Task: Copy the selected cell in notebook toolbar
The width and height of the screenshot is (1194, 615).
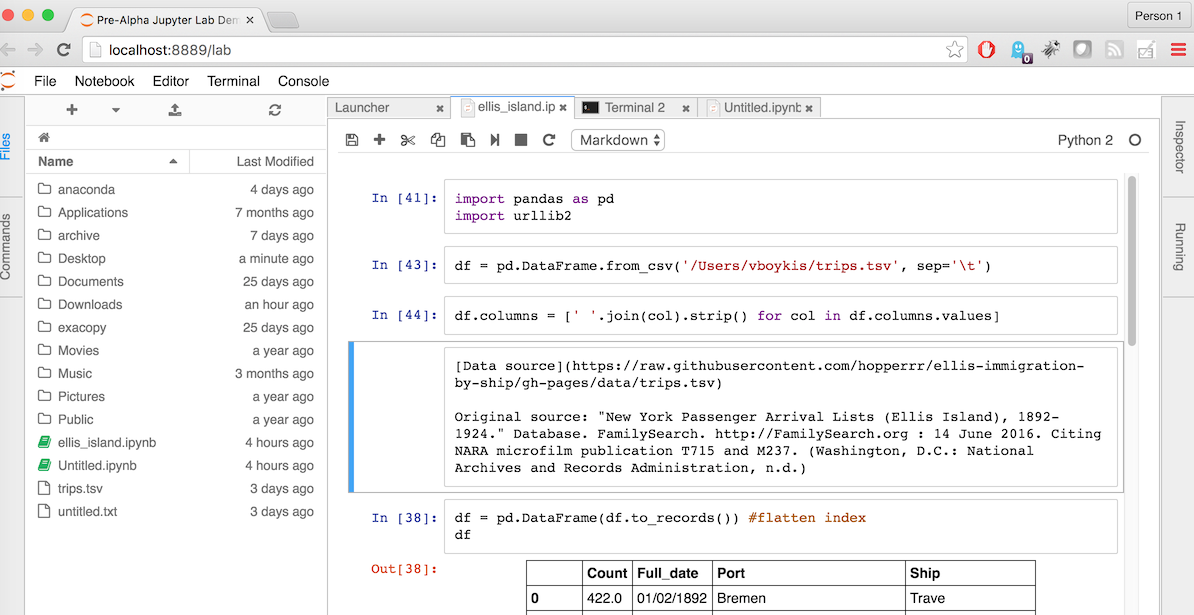Action: [x=437, y=140]
